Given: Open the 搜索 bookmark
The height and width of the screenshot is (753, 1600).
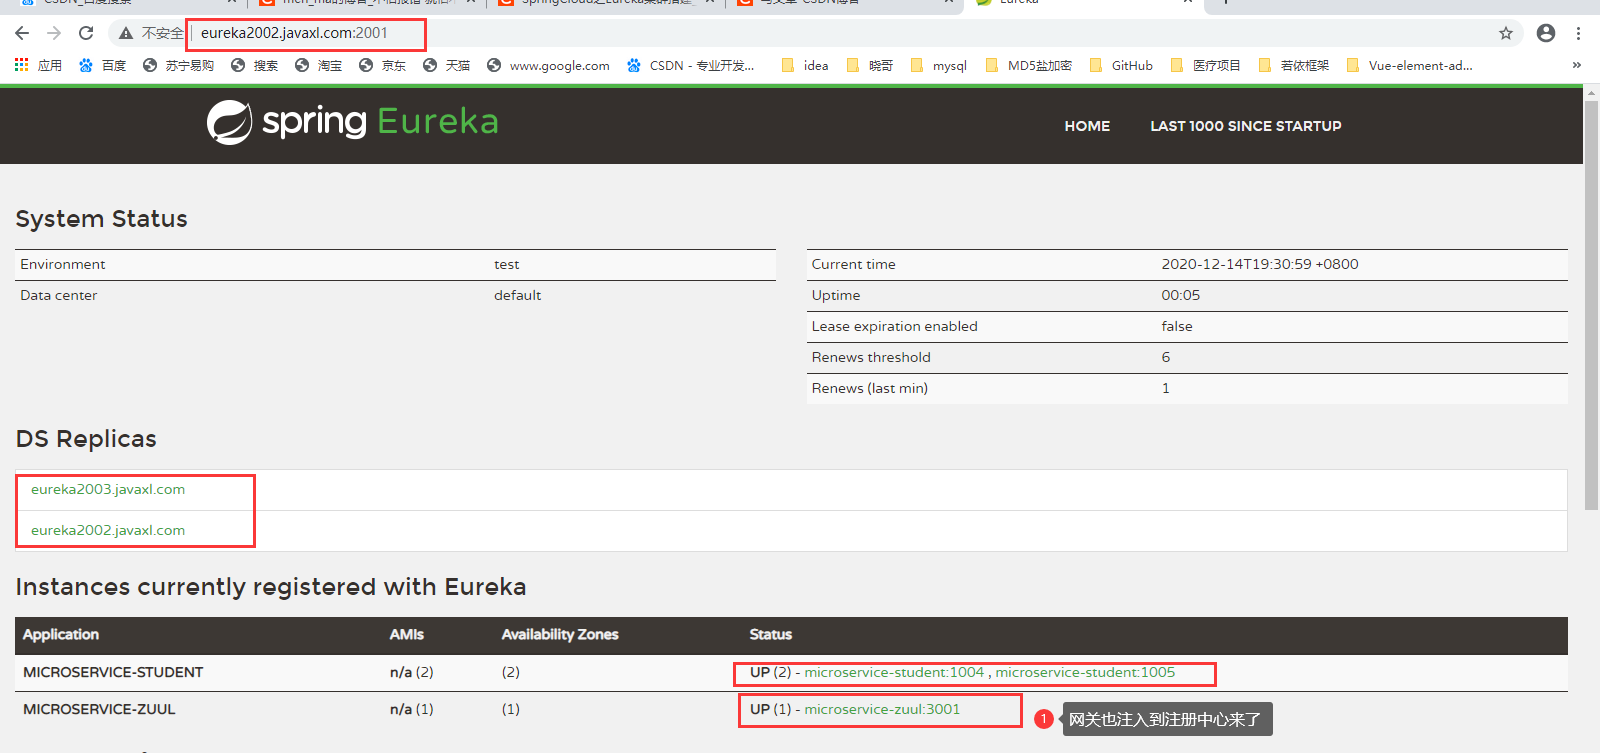Looking at the screenshot, I should tap(254, 65).
